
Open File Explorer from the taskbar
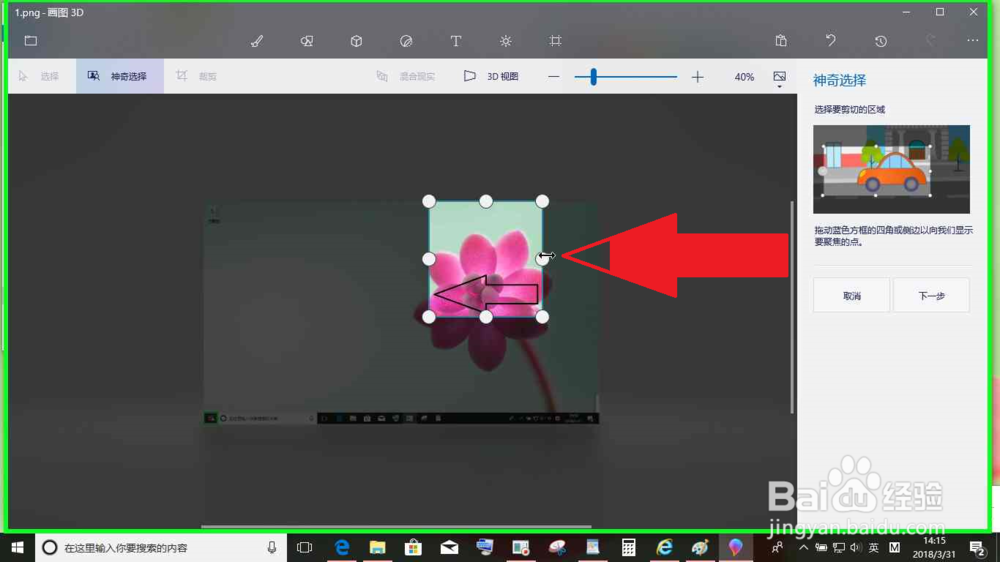pos(378,547)
